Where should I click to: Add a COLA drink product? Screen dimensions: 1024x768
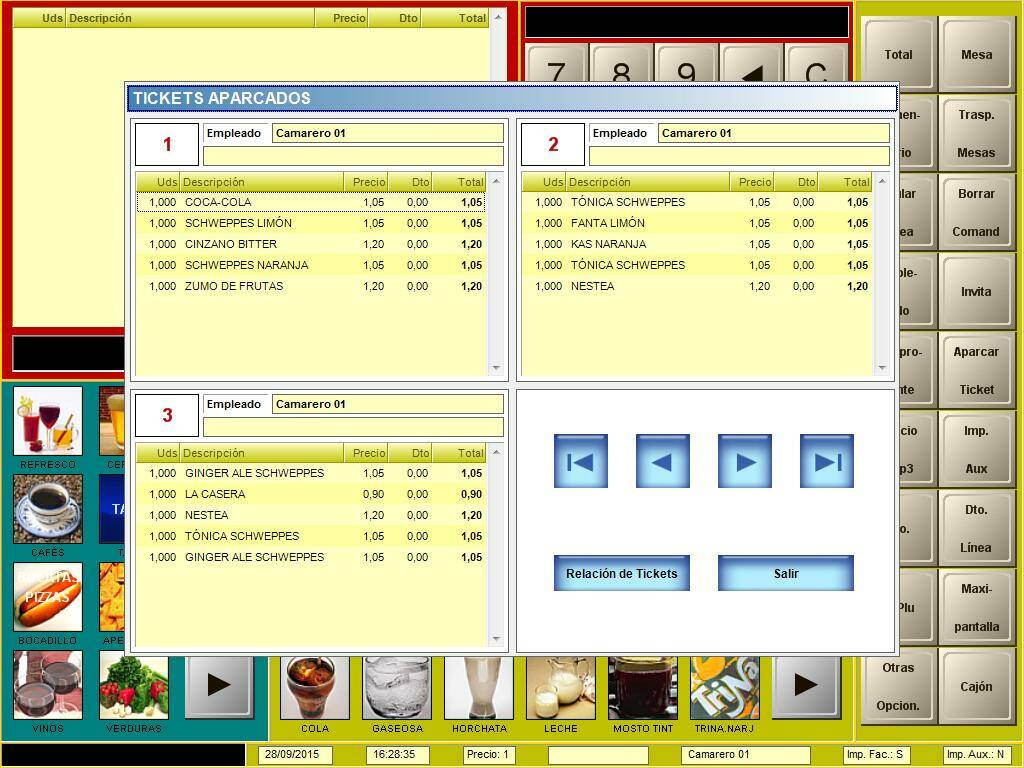pos(315,688)
